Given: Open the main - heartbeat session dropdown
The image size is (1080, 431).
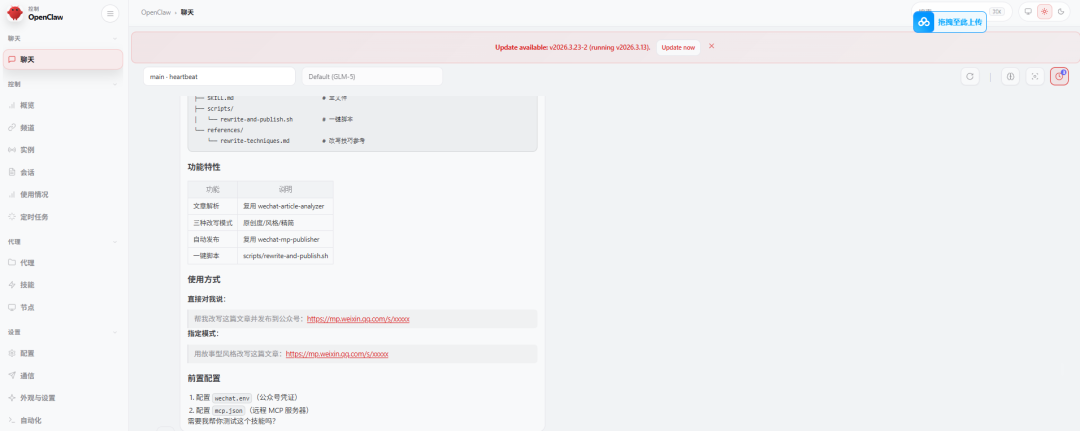Looking at the screenshot, I should 219,76.
